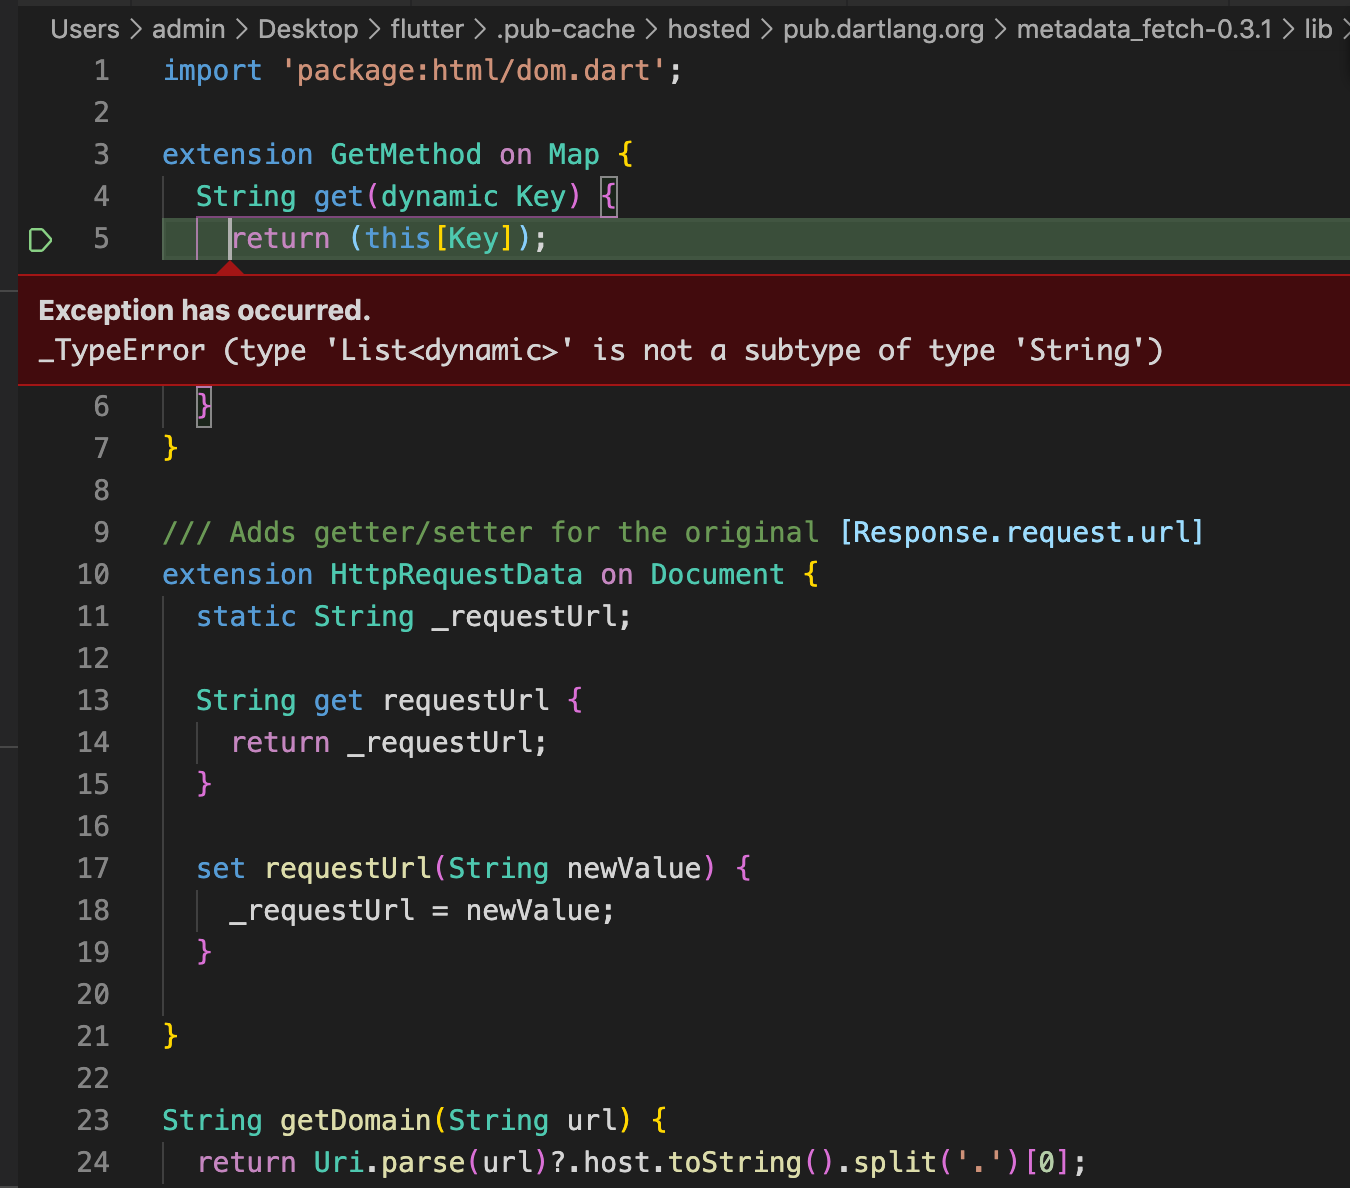Screen dimensions: 1350x1188
Task: Click the chevron after Users
Action: click(135, 29)
